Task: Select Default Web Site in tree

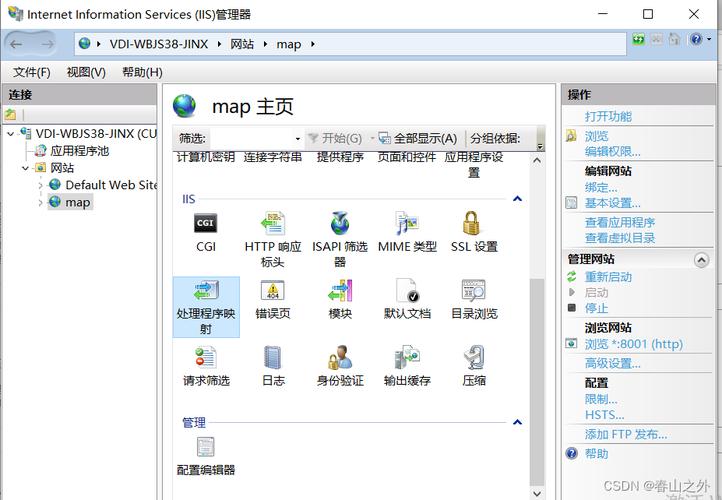Action: pos(111,185)
